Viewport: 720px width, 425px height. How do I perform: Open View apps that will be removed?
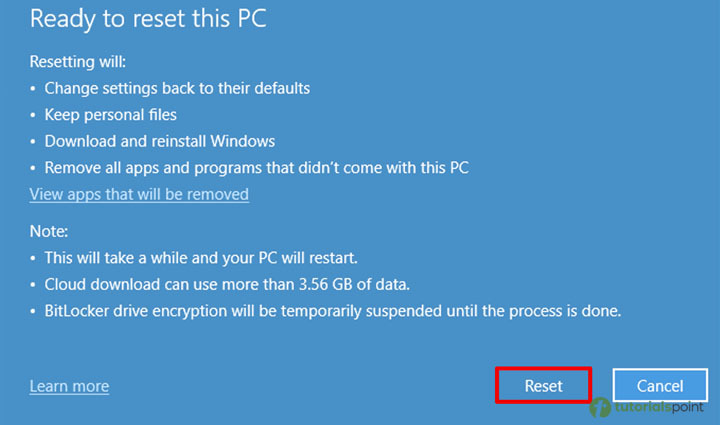[139, 194]
